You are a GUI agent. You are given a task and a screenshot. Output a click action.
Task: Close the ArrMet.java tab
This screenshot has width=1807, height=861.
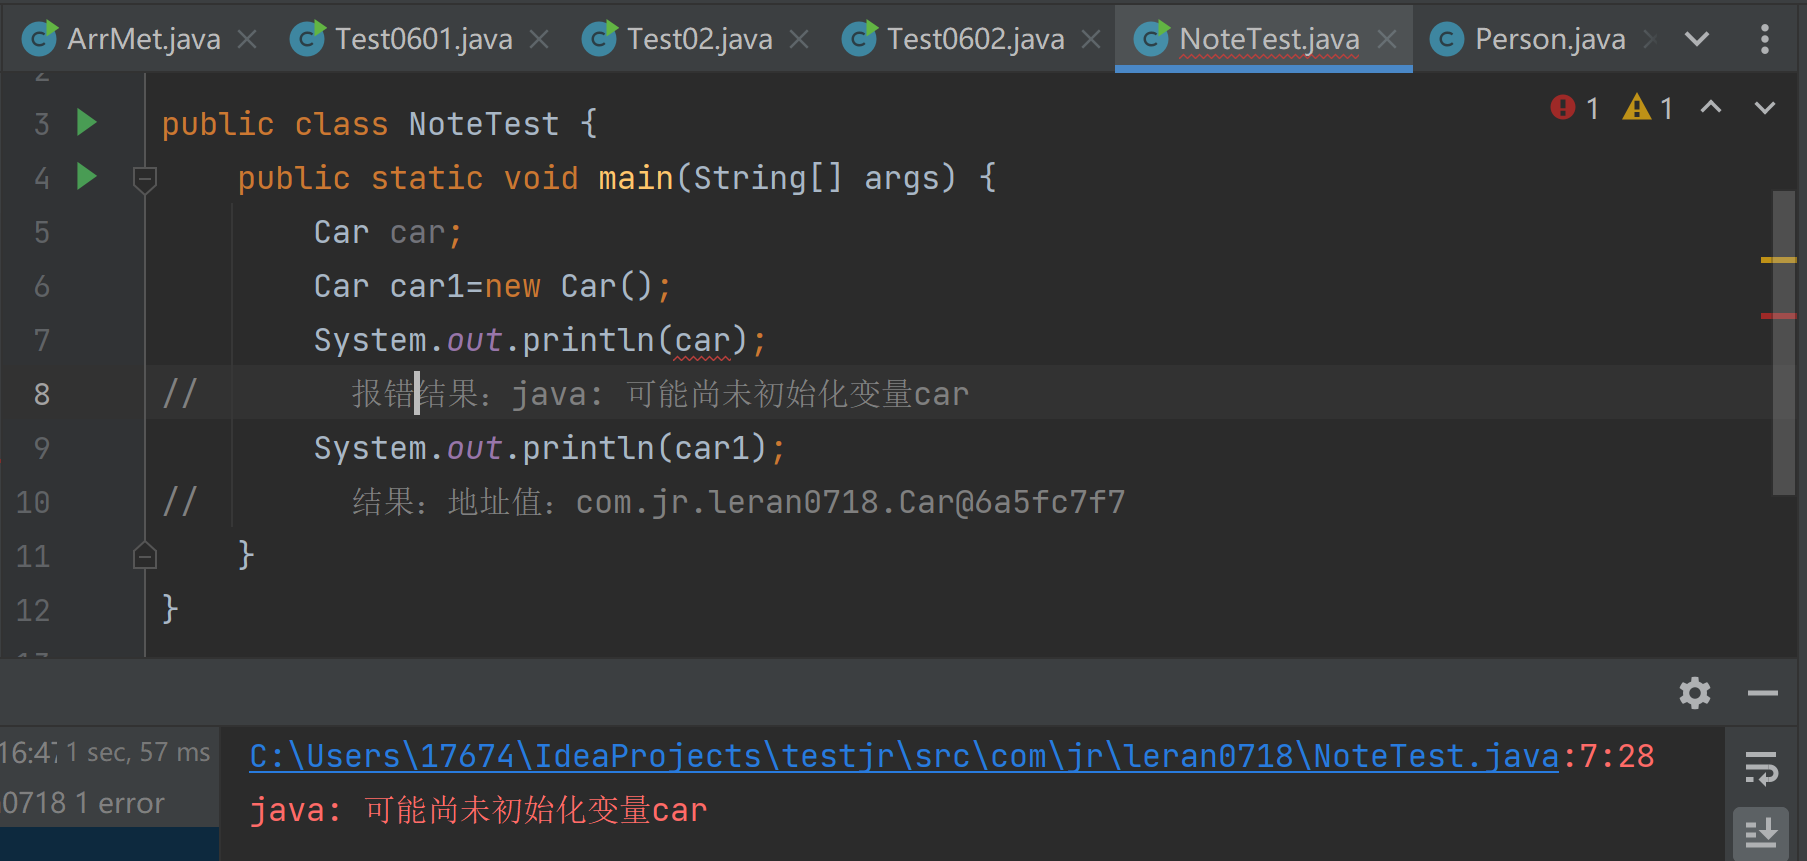pos(247,39)
